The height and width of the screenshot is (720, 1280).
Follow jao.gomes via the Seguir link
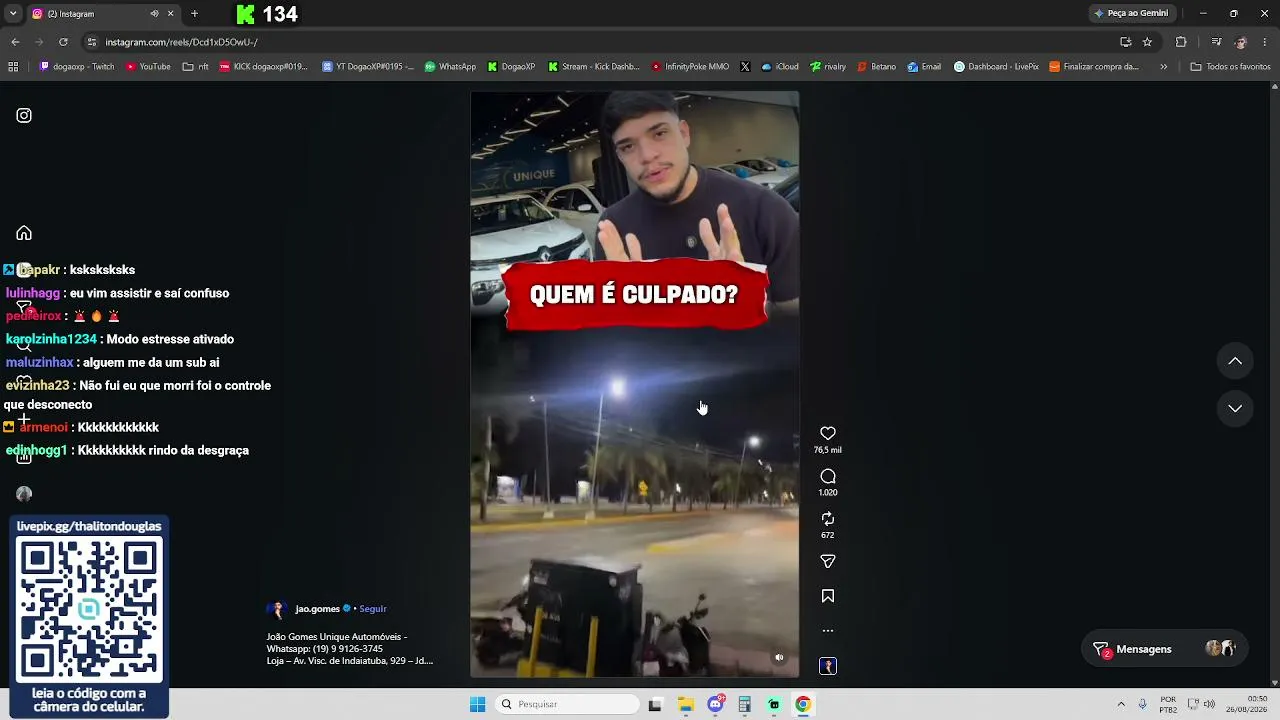coord(373,609)
